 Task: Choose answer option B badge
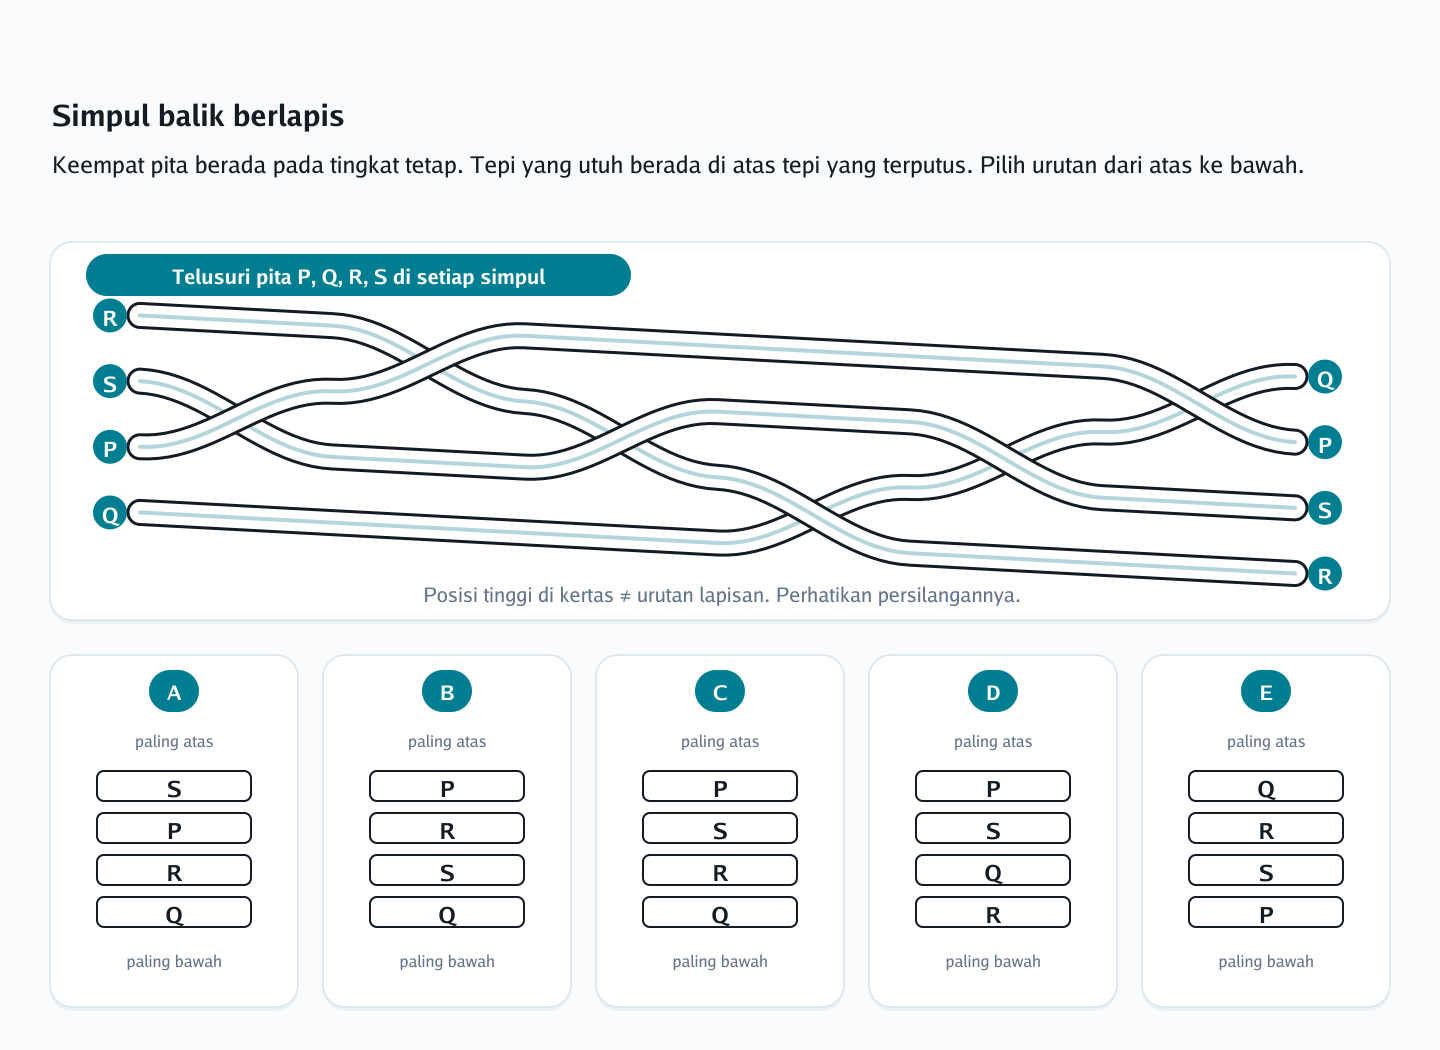coord(447,691)
